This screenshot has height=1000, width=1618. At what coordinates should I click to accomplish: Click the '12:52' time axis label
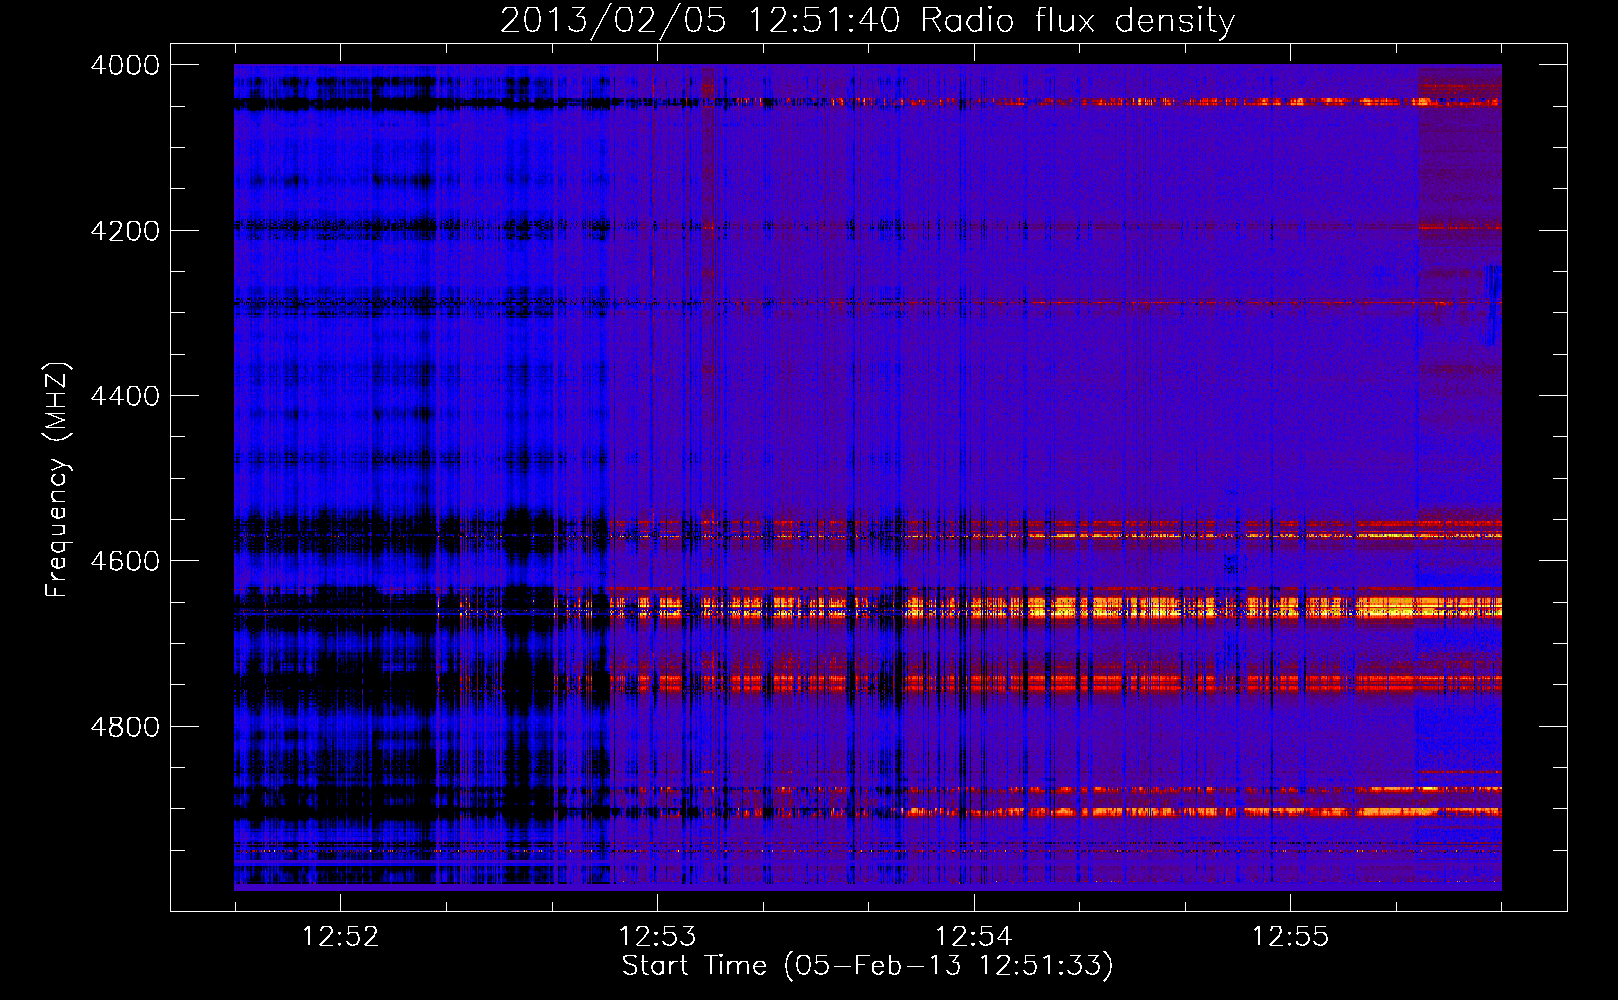pyautogui.click(x=341, y=937)
